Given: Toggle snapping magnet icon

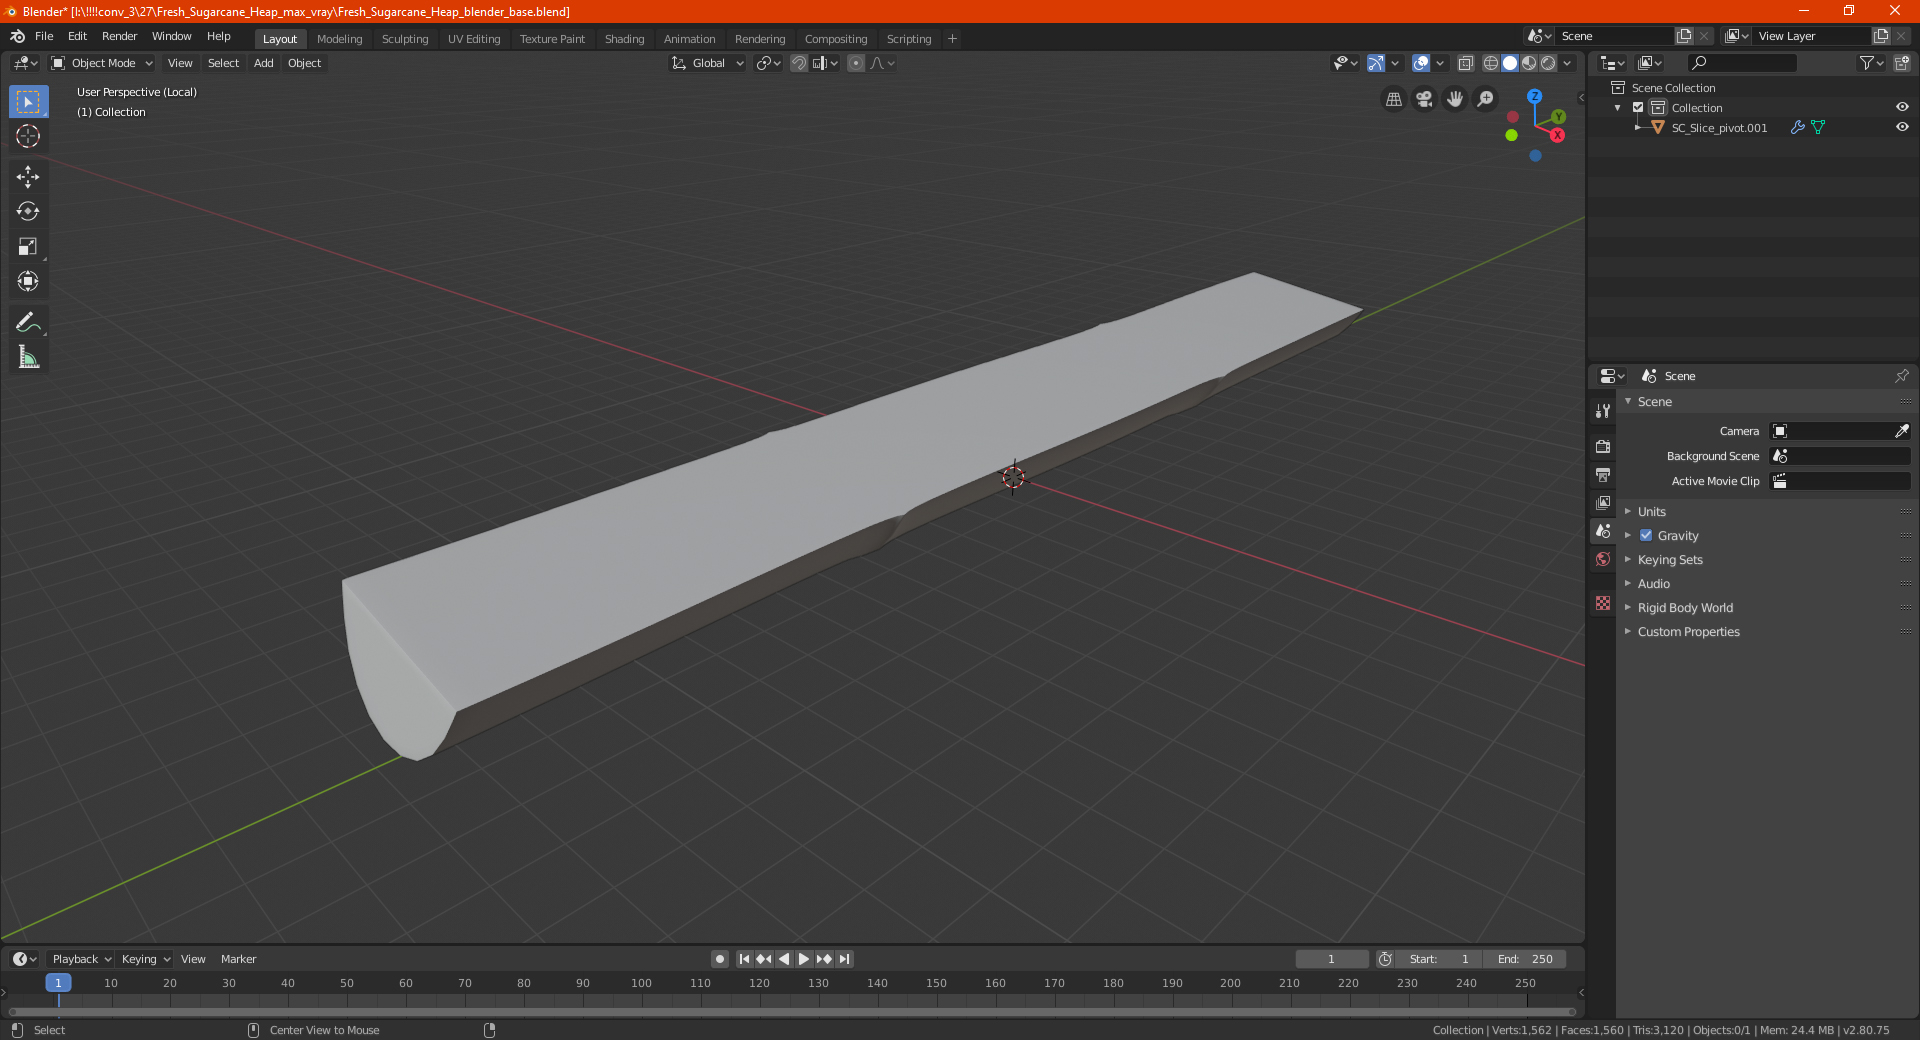Looking at the screenshot, I should tap(799, 63).
